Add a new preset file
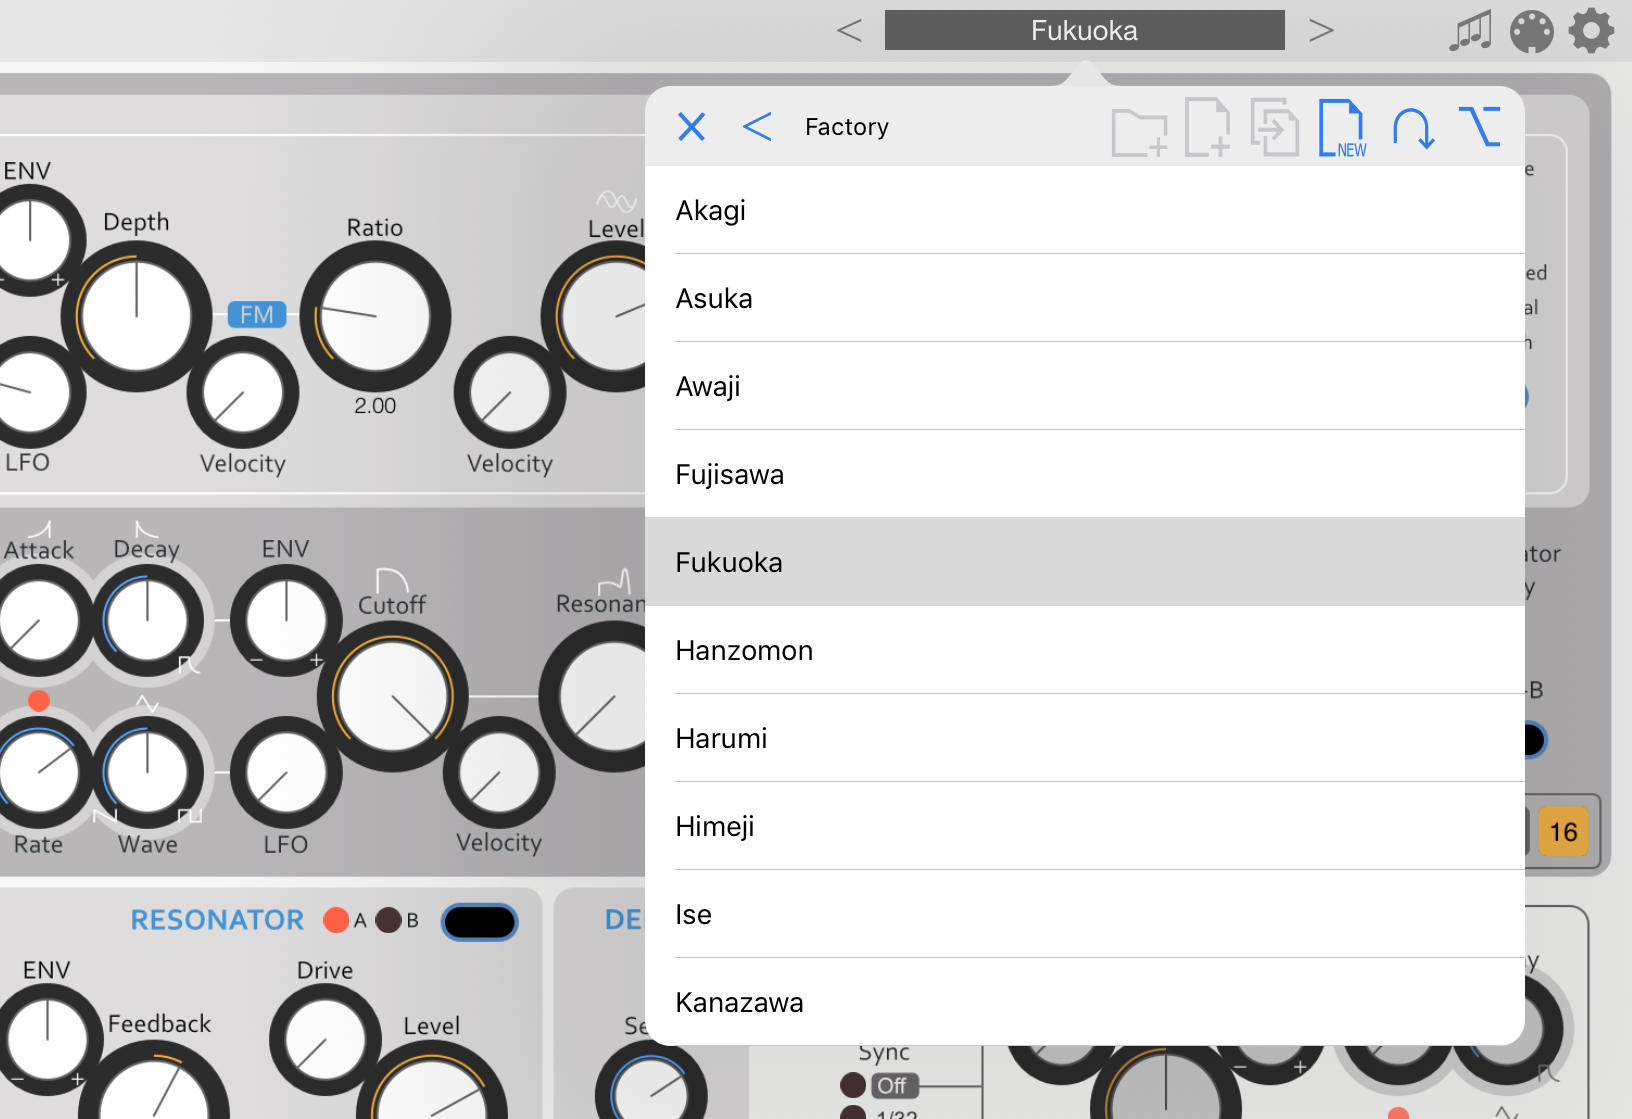The image size is (1632, 1119). pyautogui.click(x=1207, y=127)
